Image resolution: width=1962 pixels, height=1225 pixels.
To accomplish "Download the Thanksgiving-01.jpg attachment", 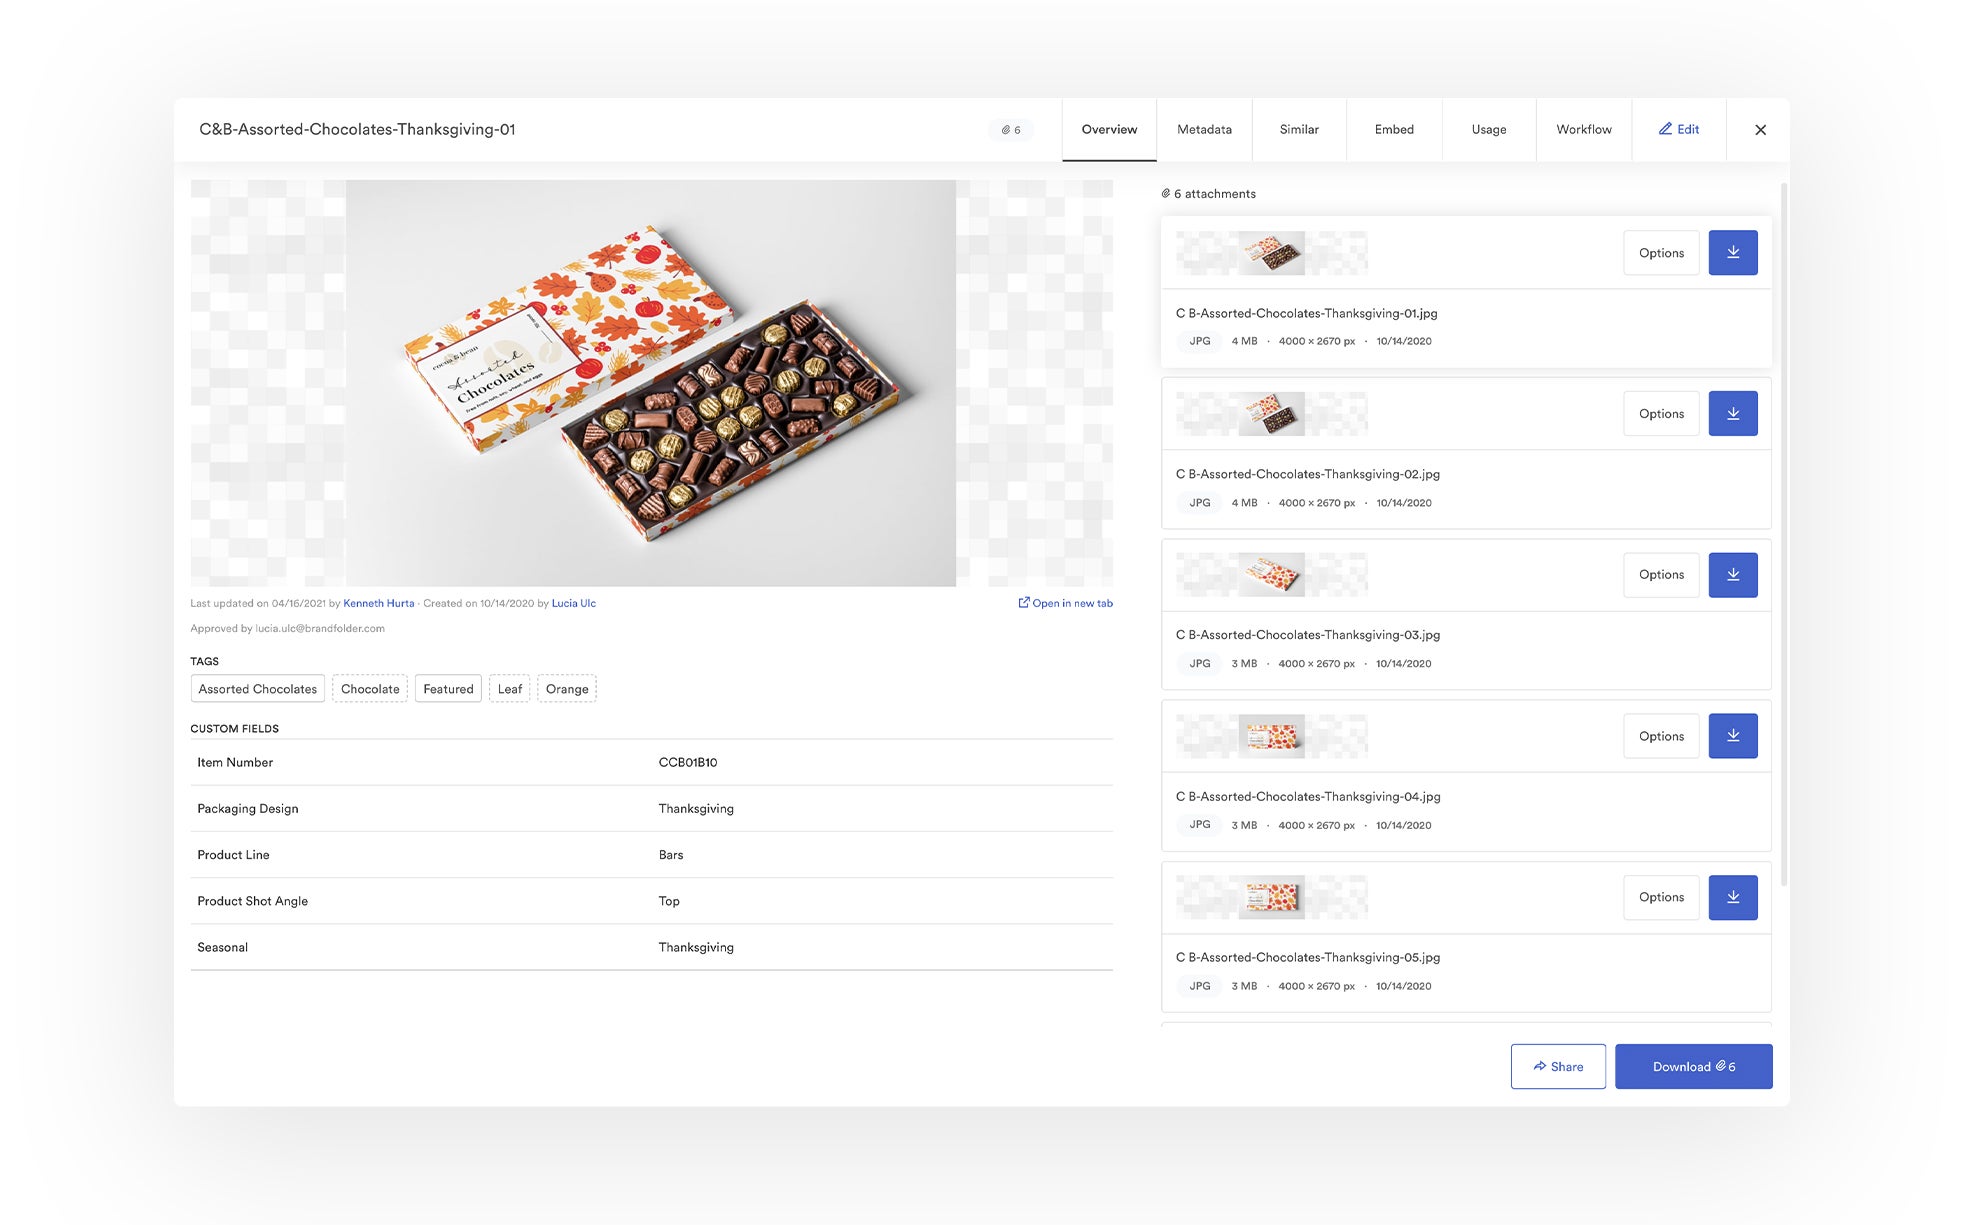I will click(x=1732, y=253).
